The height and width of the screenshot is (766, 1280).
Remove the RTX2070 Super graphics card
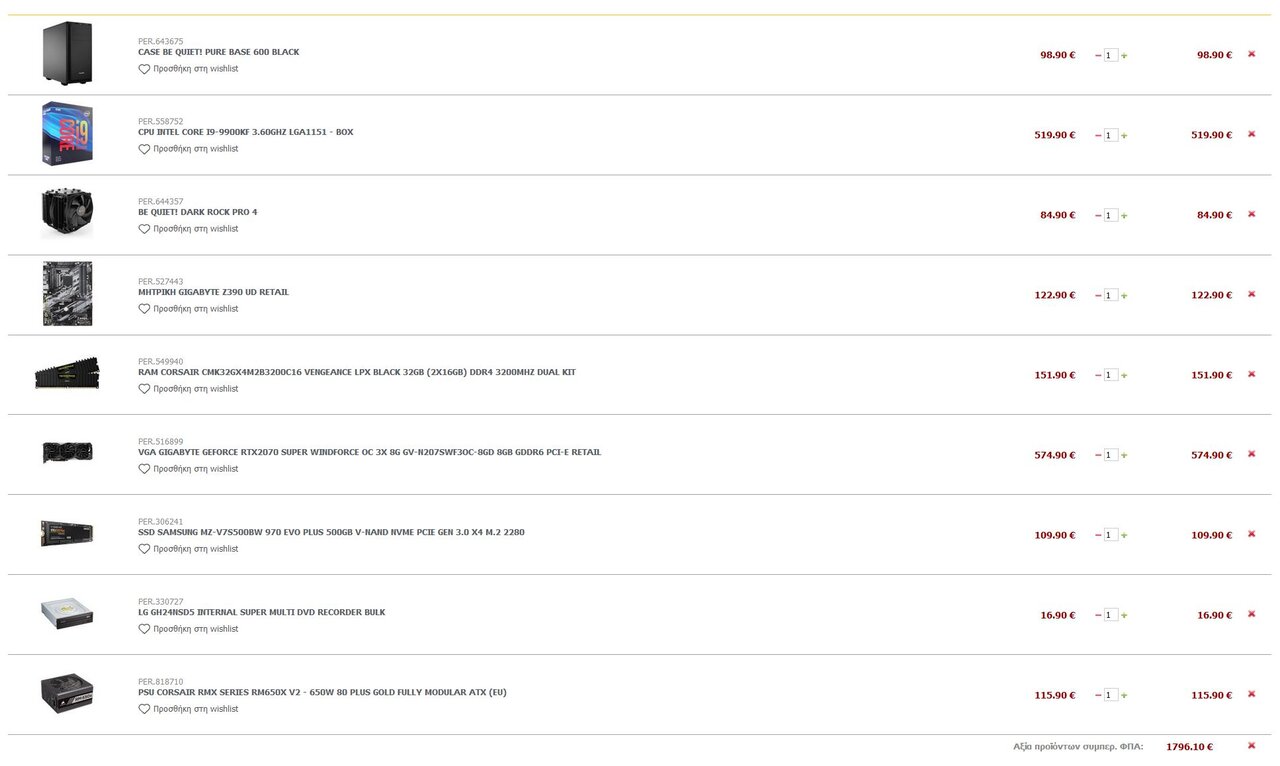[x=1251, y=454]
